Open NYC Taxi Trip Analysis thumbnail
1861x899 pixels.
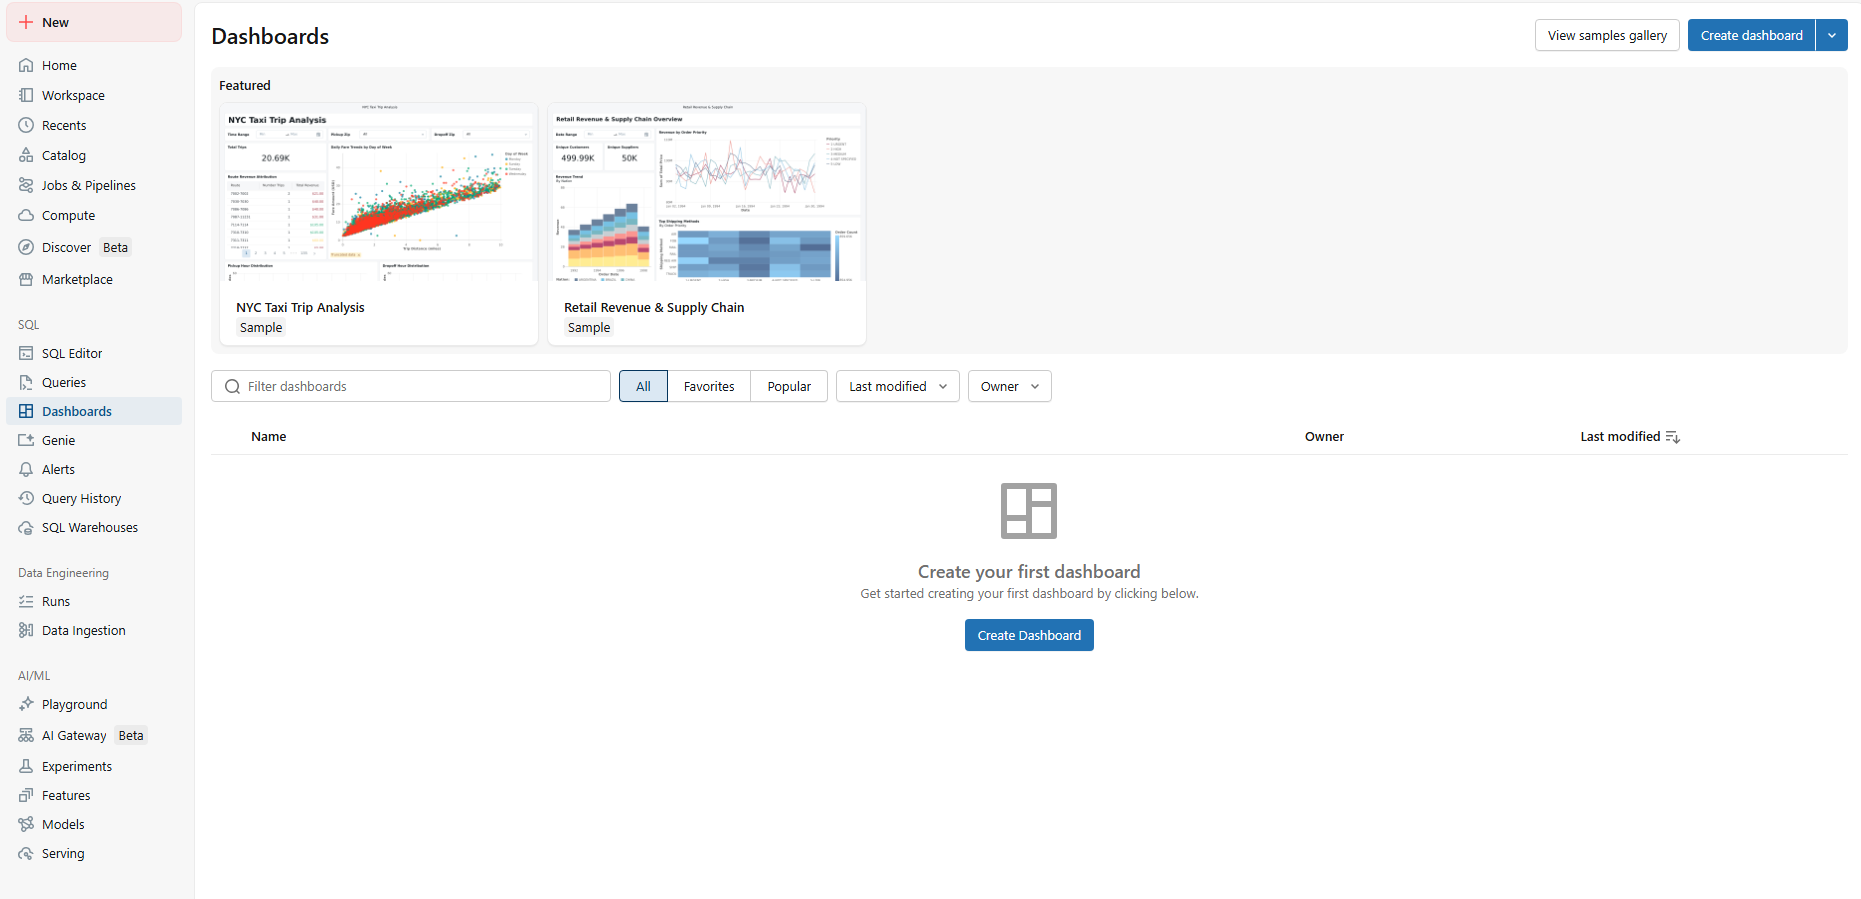(x=379, y=192)
